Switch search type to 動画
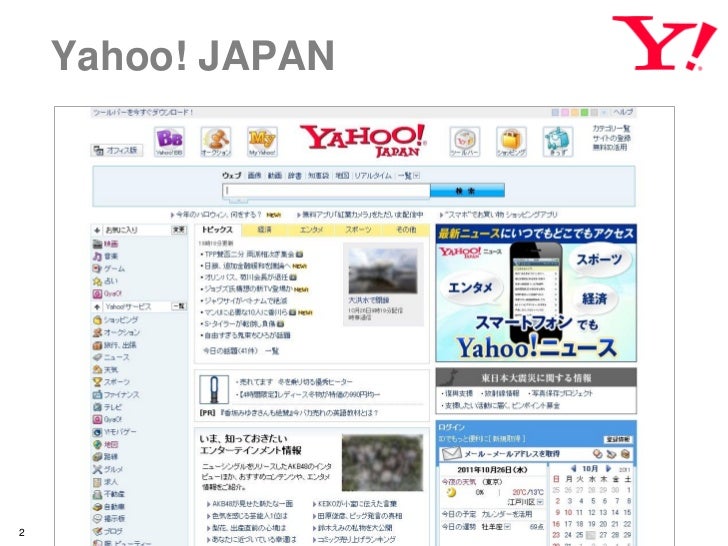Viewport: 728px width, 546px height. click(x=275, y=176)
